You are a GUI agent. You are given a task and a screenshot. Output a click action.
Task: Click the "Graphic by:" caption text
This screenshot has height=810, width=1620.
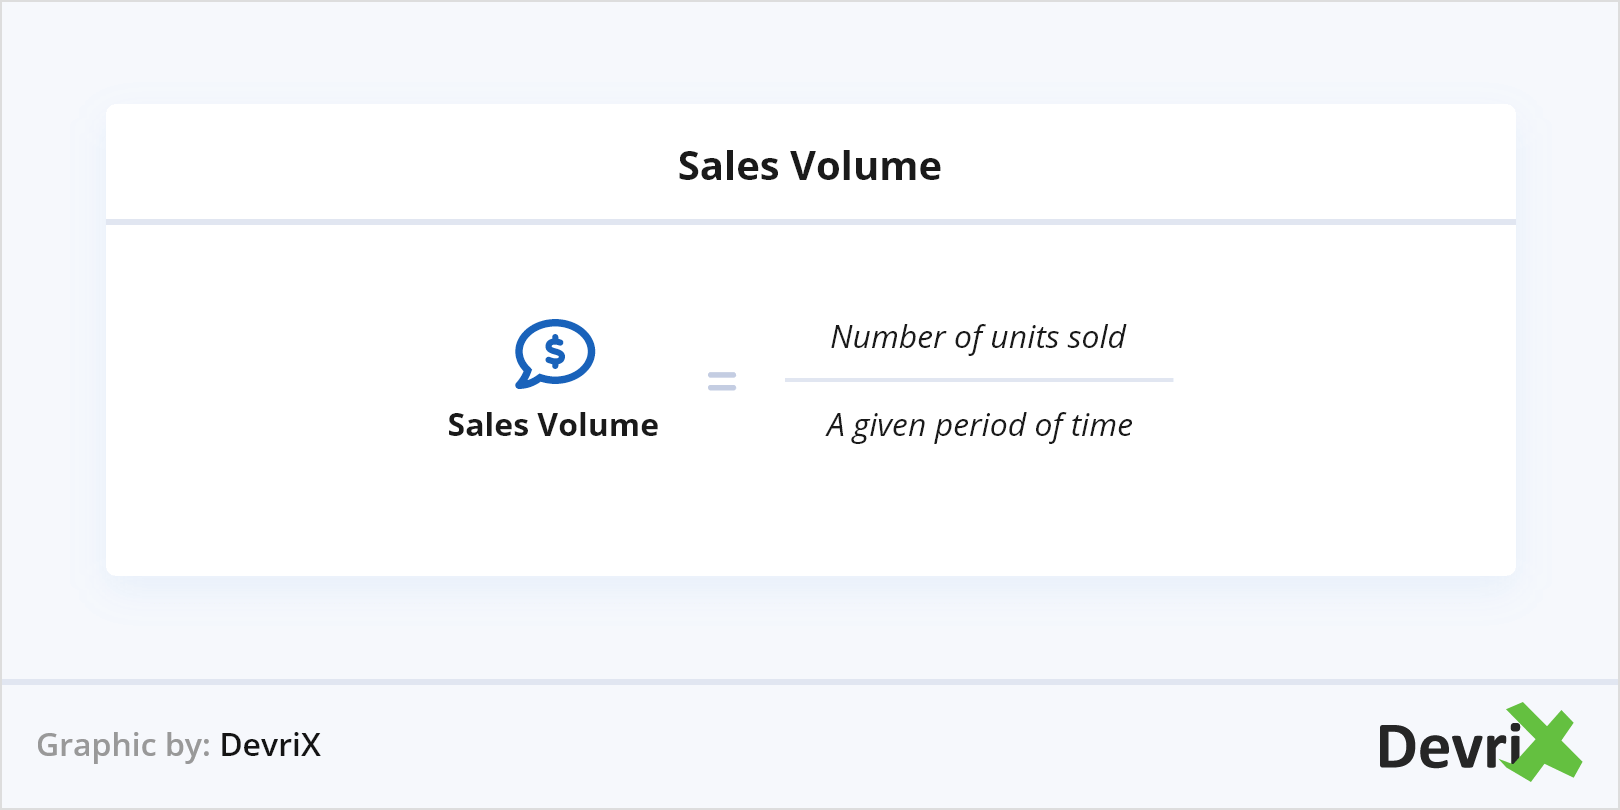pyautogui.click(x=123, y=745)
